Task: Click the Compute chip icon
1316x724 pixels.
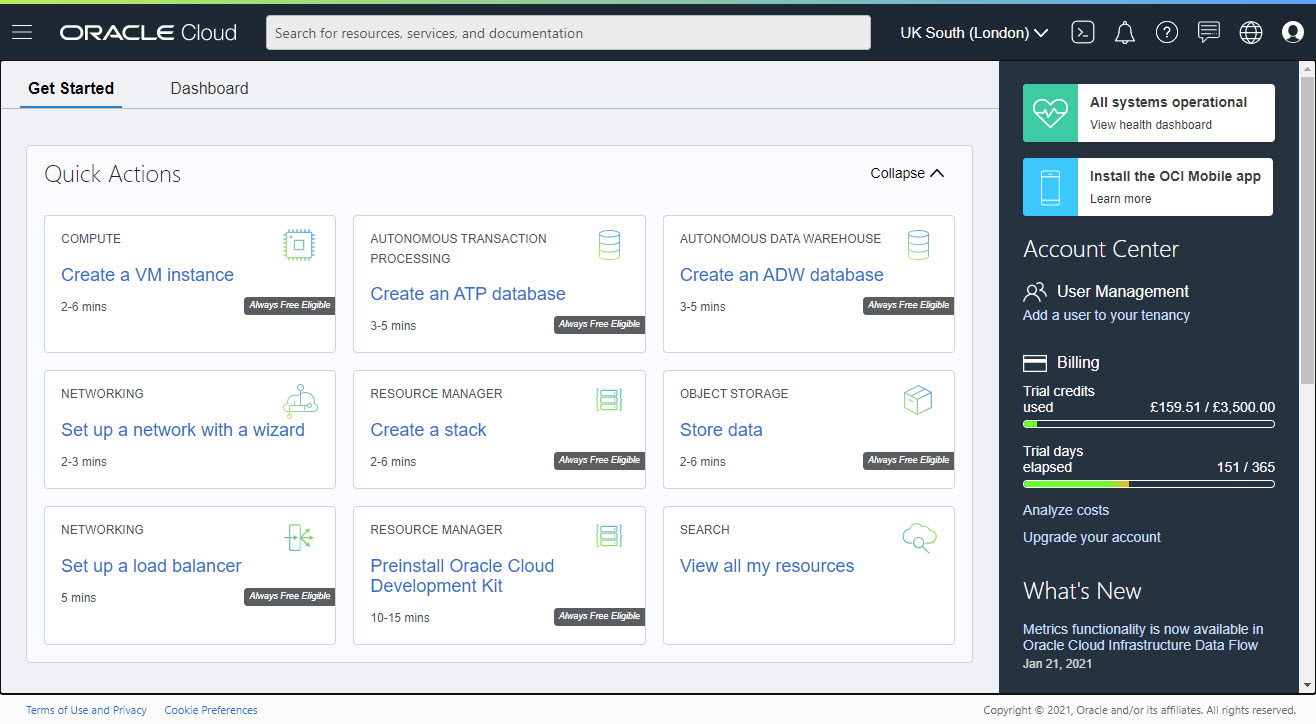Action: (x=299, y=245)
